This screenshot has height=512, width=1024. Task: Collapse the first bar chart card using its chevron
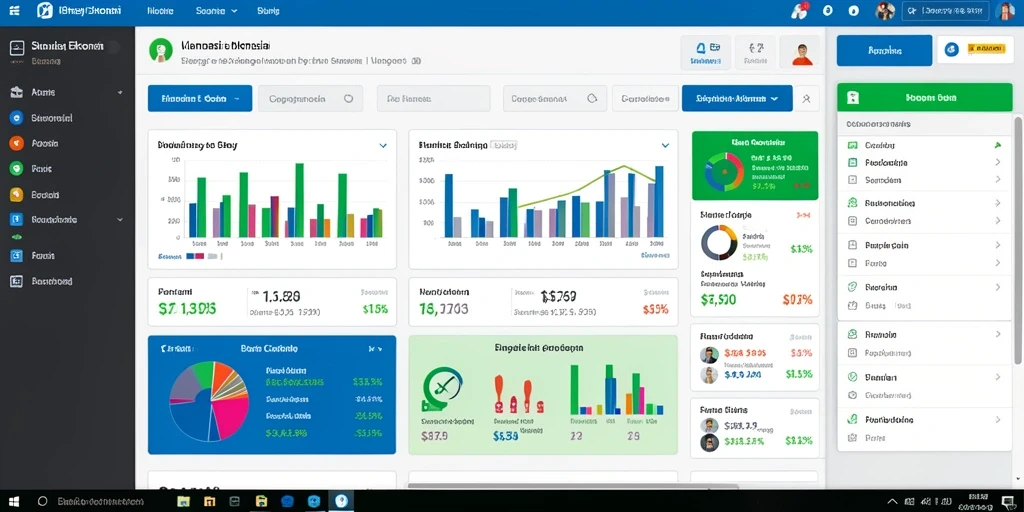click(x=383, y=146)
